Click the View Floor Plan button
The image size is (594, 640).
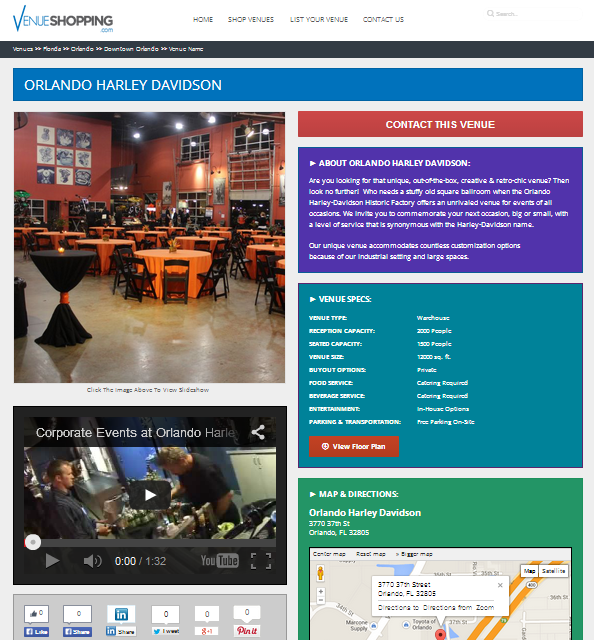pos(354,447)
